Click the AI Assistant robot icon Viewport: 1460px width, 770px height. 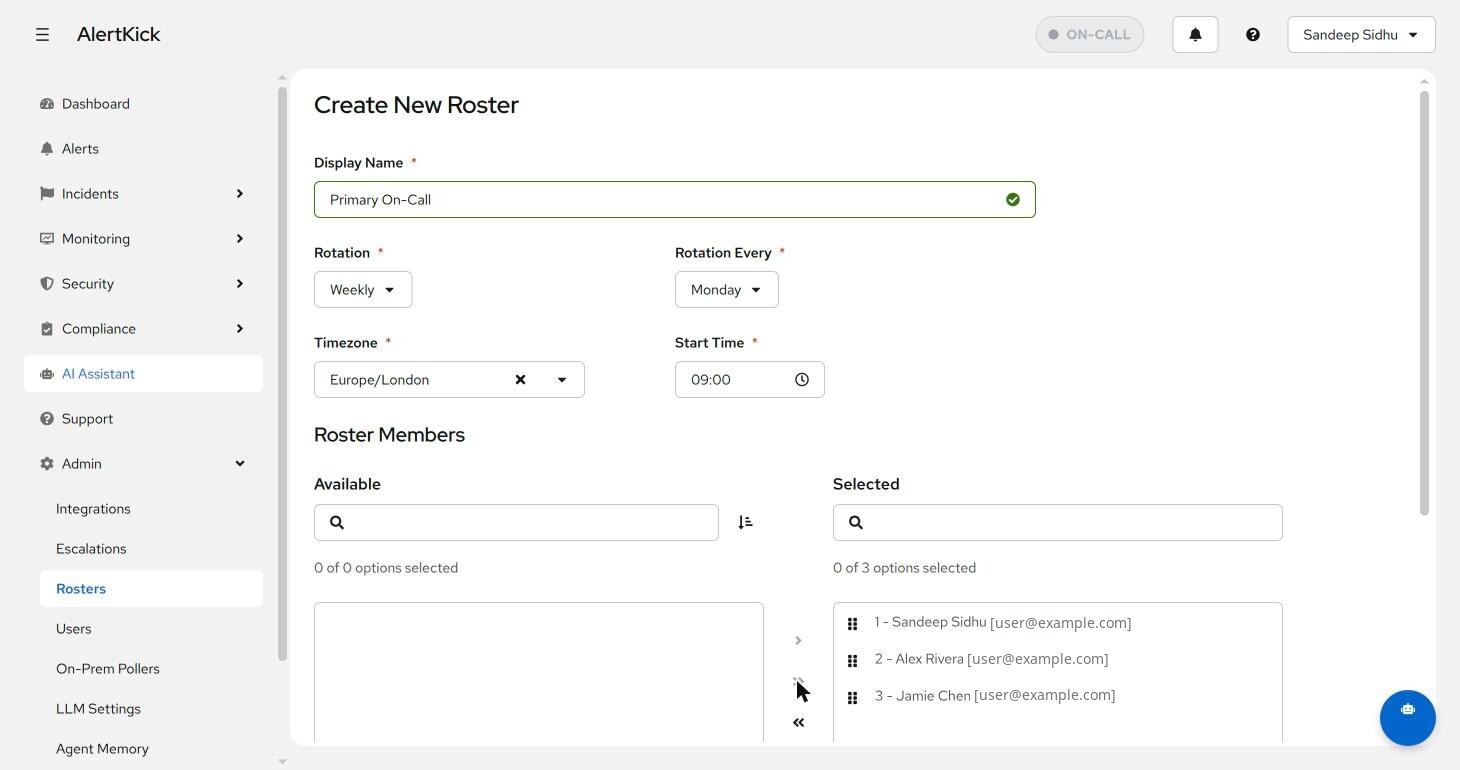click(47, 374)
